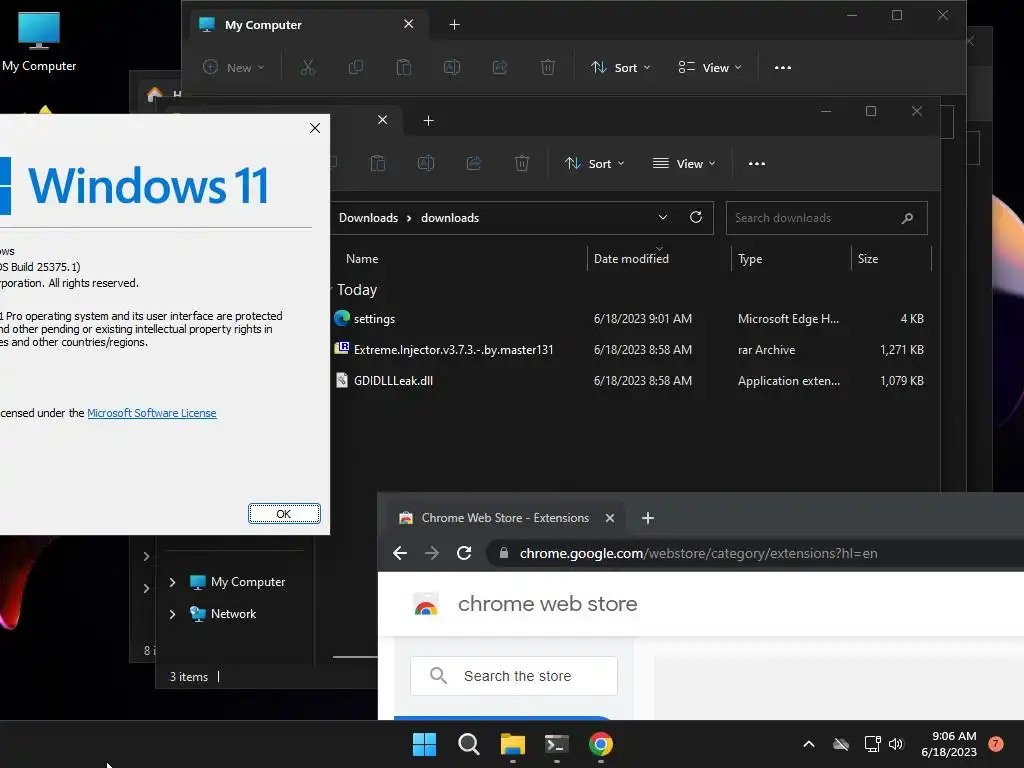Open See more options in My Computer toolbar
The image size is (1024, 768).
click(782, 67)
